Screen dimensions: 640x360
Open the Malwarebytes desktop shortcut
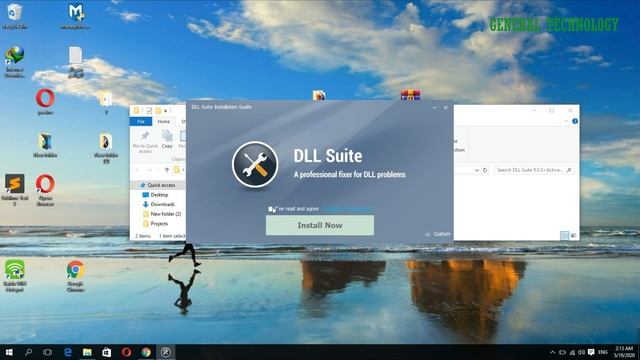[x=76, y=16]
